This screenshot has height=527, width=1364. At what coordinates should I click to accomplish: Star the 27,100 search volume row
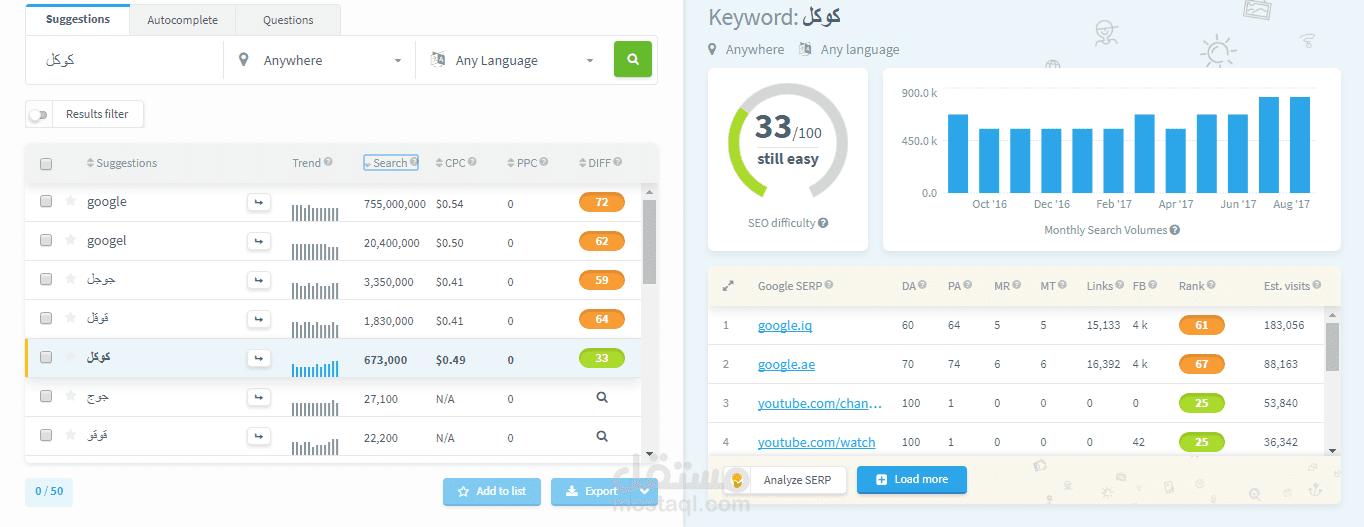(x=70, y=396)
